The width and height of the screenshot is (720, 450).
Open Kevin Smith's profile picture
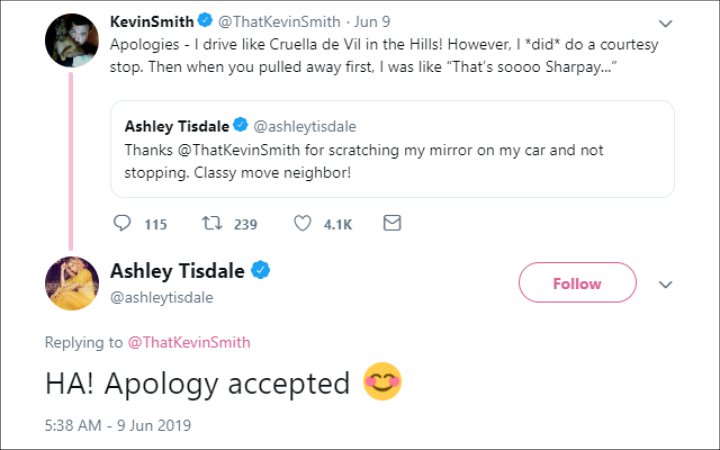pos(72,40)
